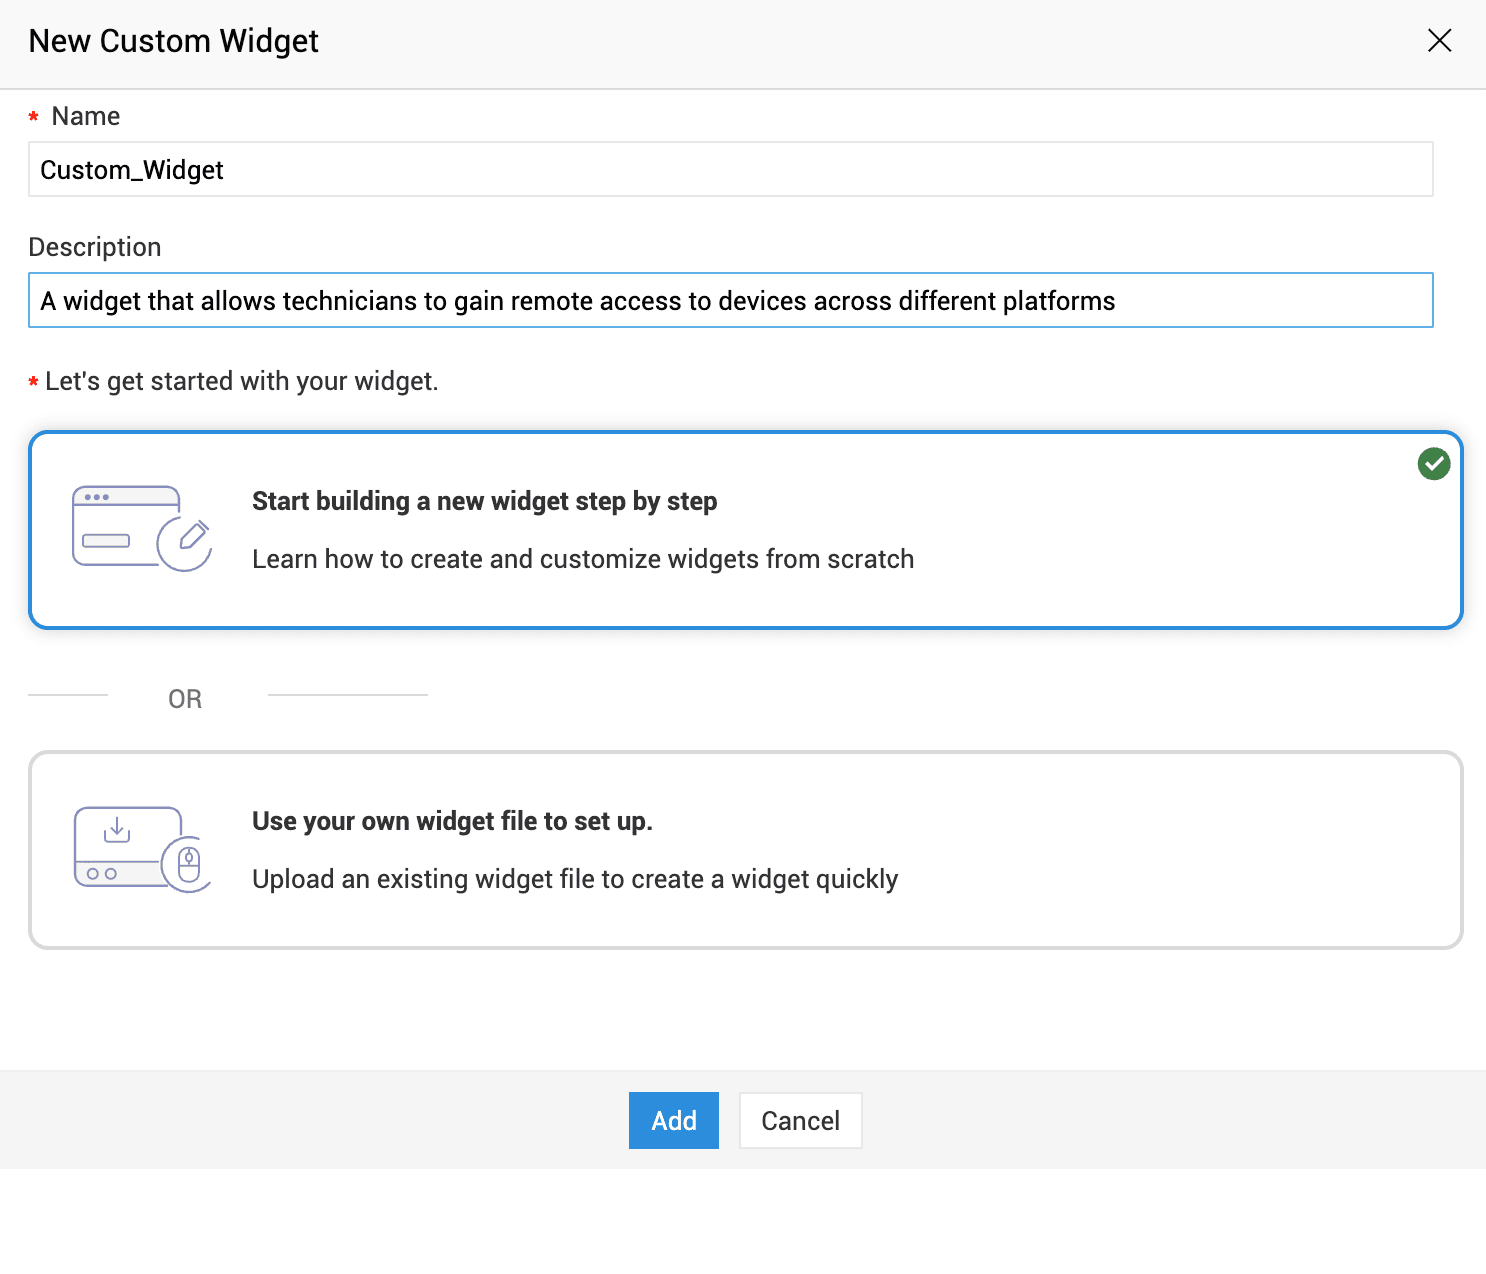The image size is (1486, 1274).
Task: Focus the Description text field
Action: pyautogui.click(x=730, y=300)
